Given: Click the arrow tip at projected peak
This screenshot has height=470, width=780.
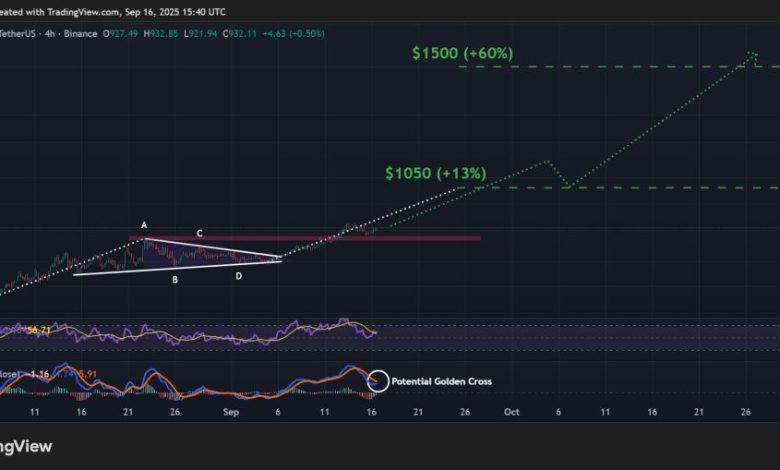Looking at the screenshot, I should (x=751, y=55).
